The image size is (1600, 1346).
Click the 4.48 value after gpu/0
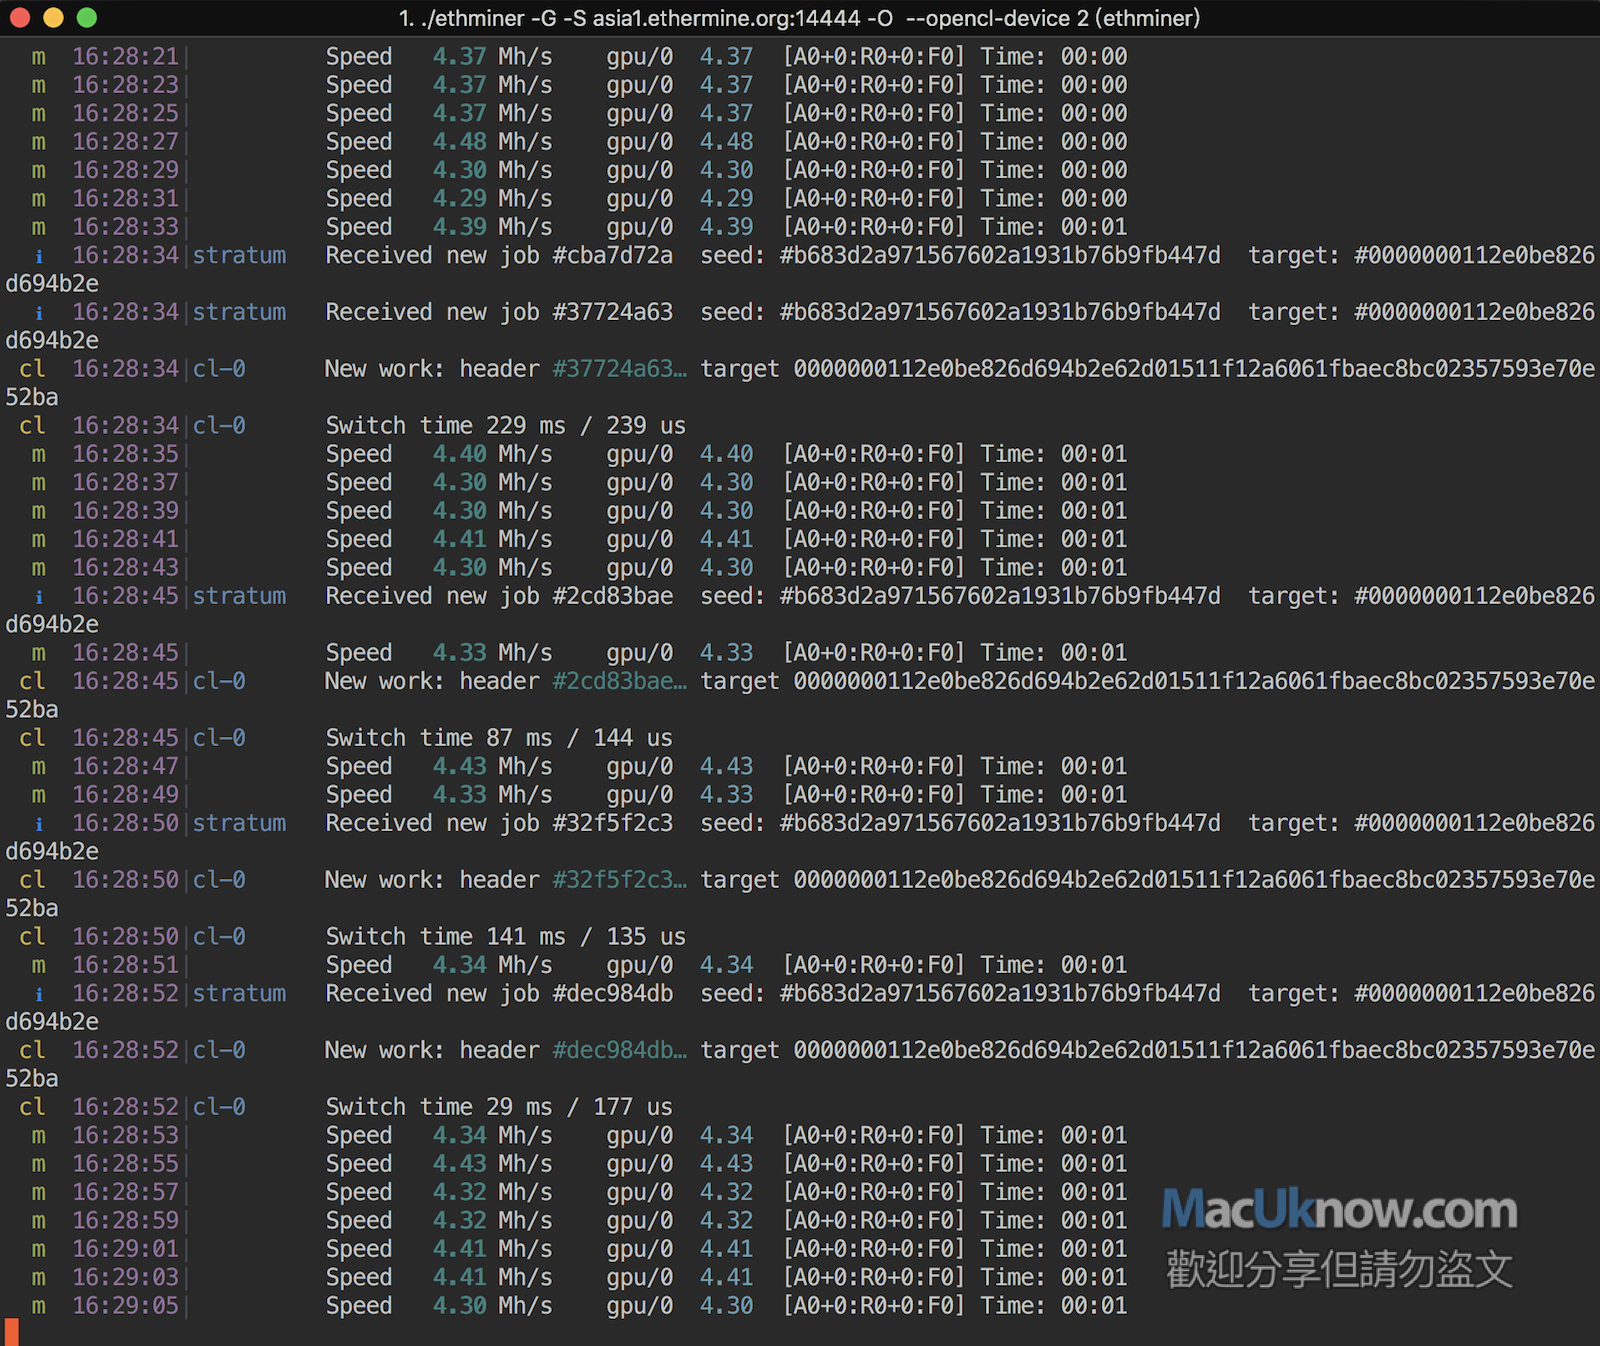coord(726,142)
